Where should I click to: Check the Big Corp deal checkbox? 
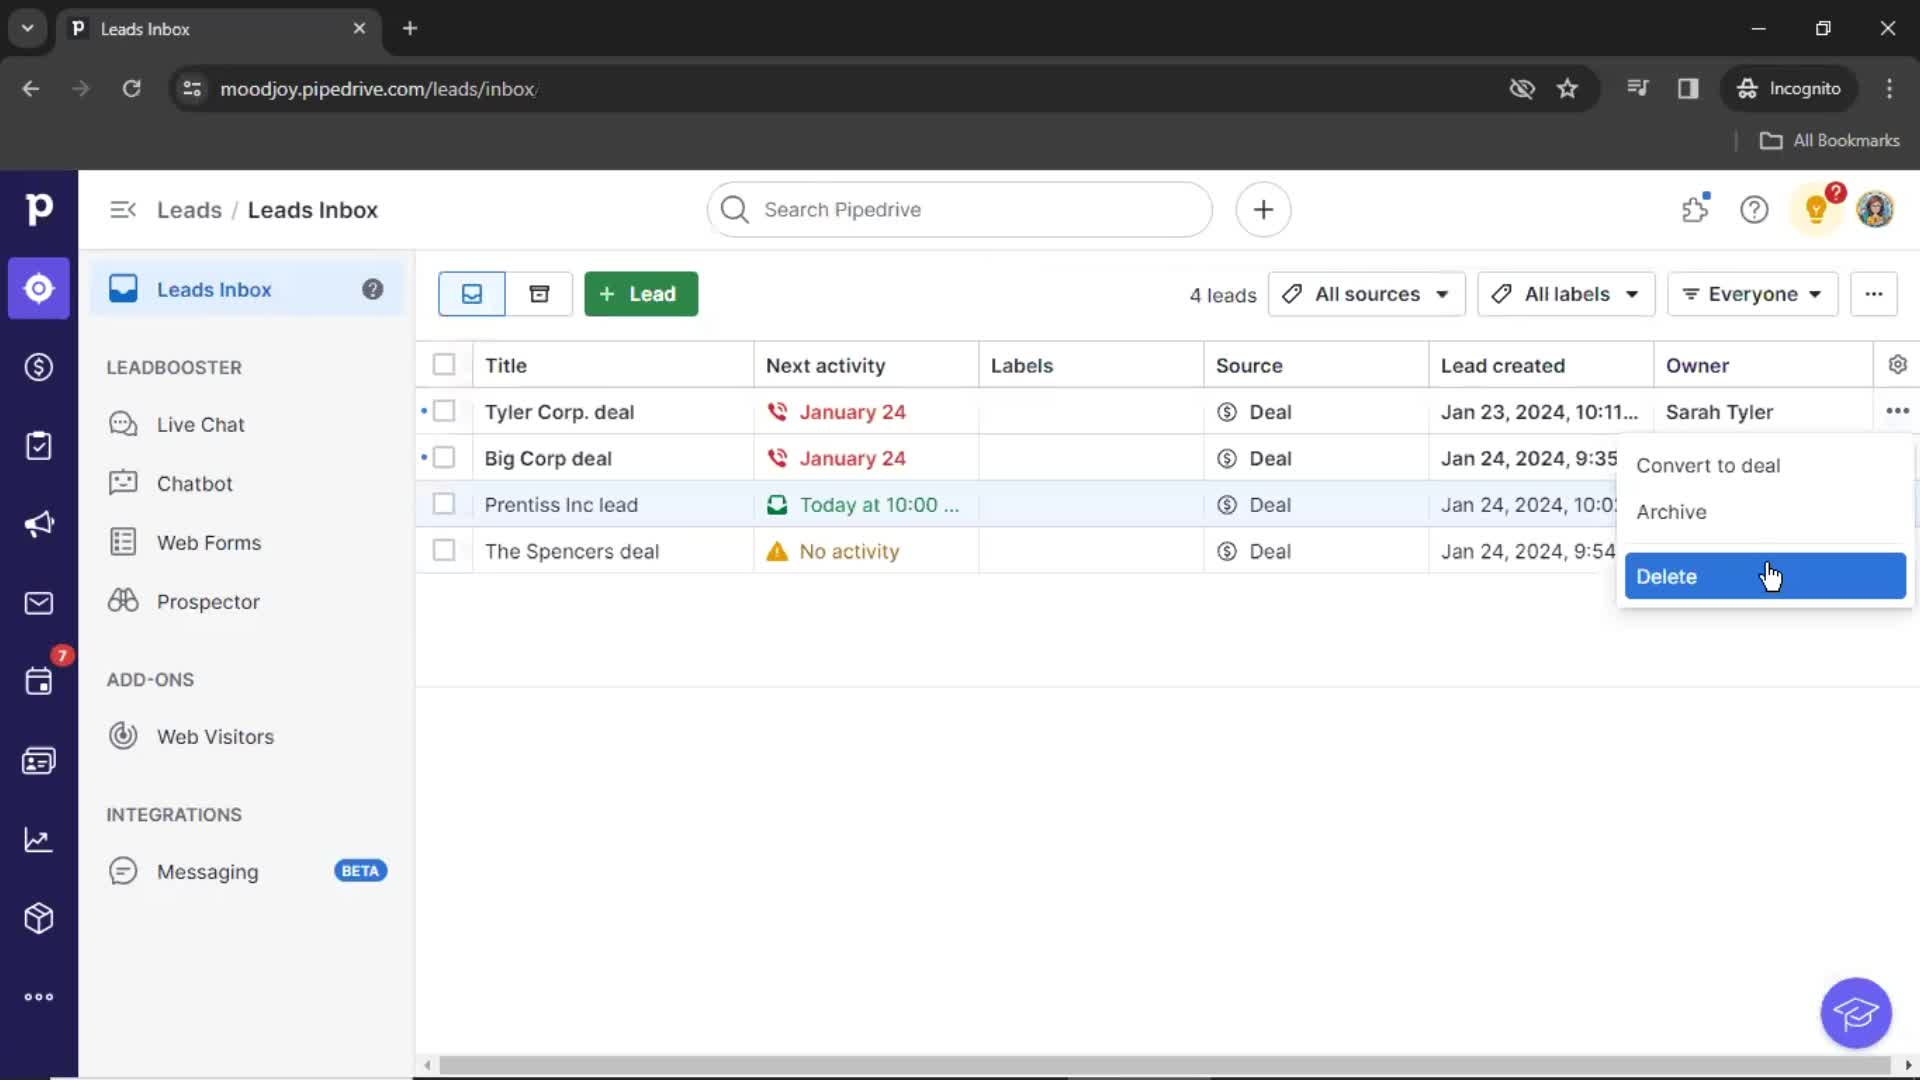tap(444, 458)
